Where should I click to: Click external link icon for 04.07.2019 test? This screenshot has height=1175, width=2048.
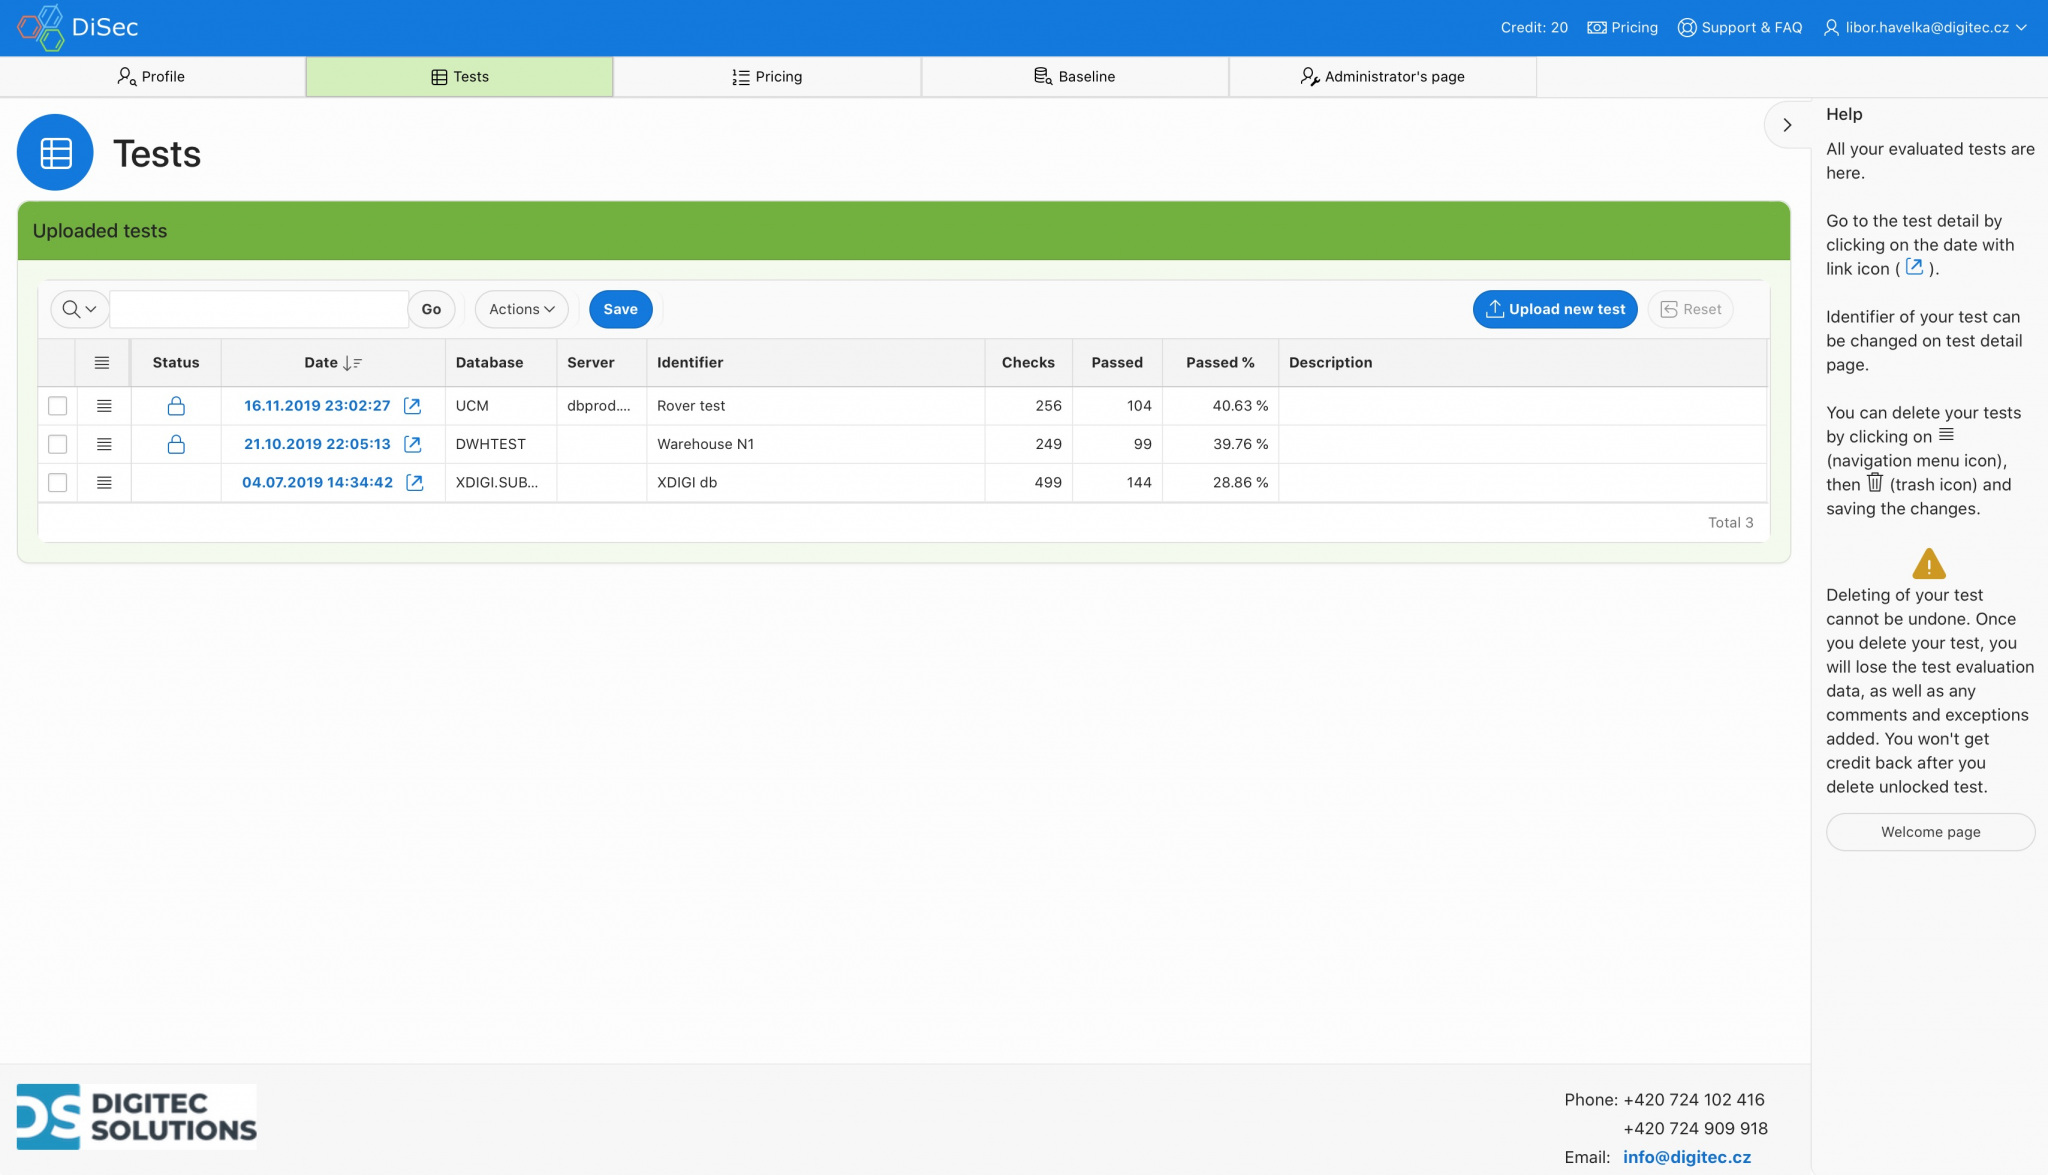pos(414,483)
